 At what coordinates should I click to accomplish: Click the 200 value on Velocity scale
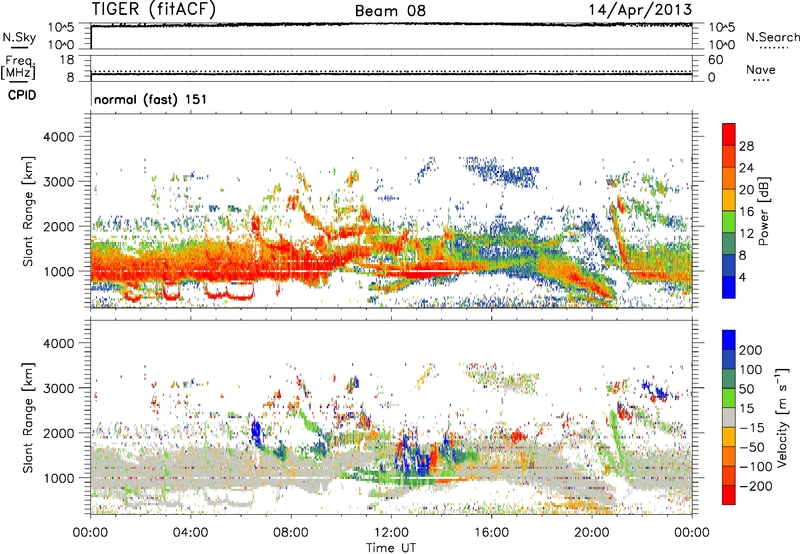click(751, 350)
